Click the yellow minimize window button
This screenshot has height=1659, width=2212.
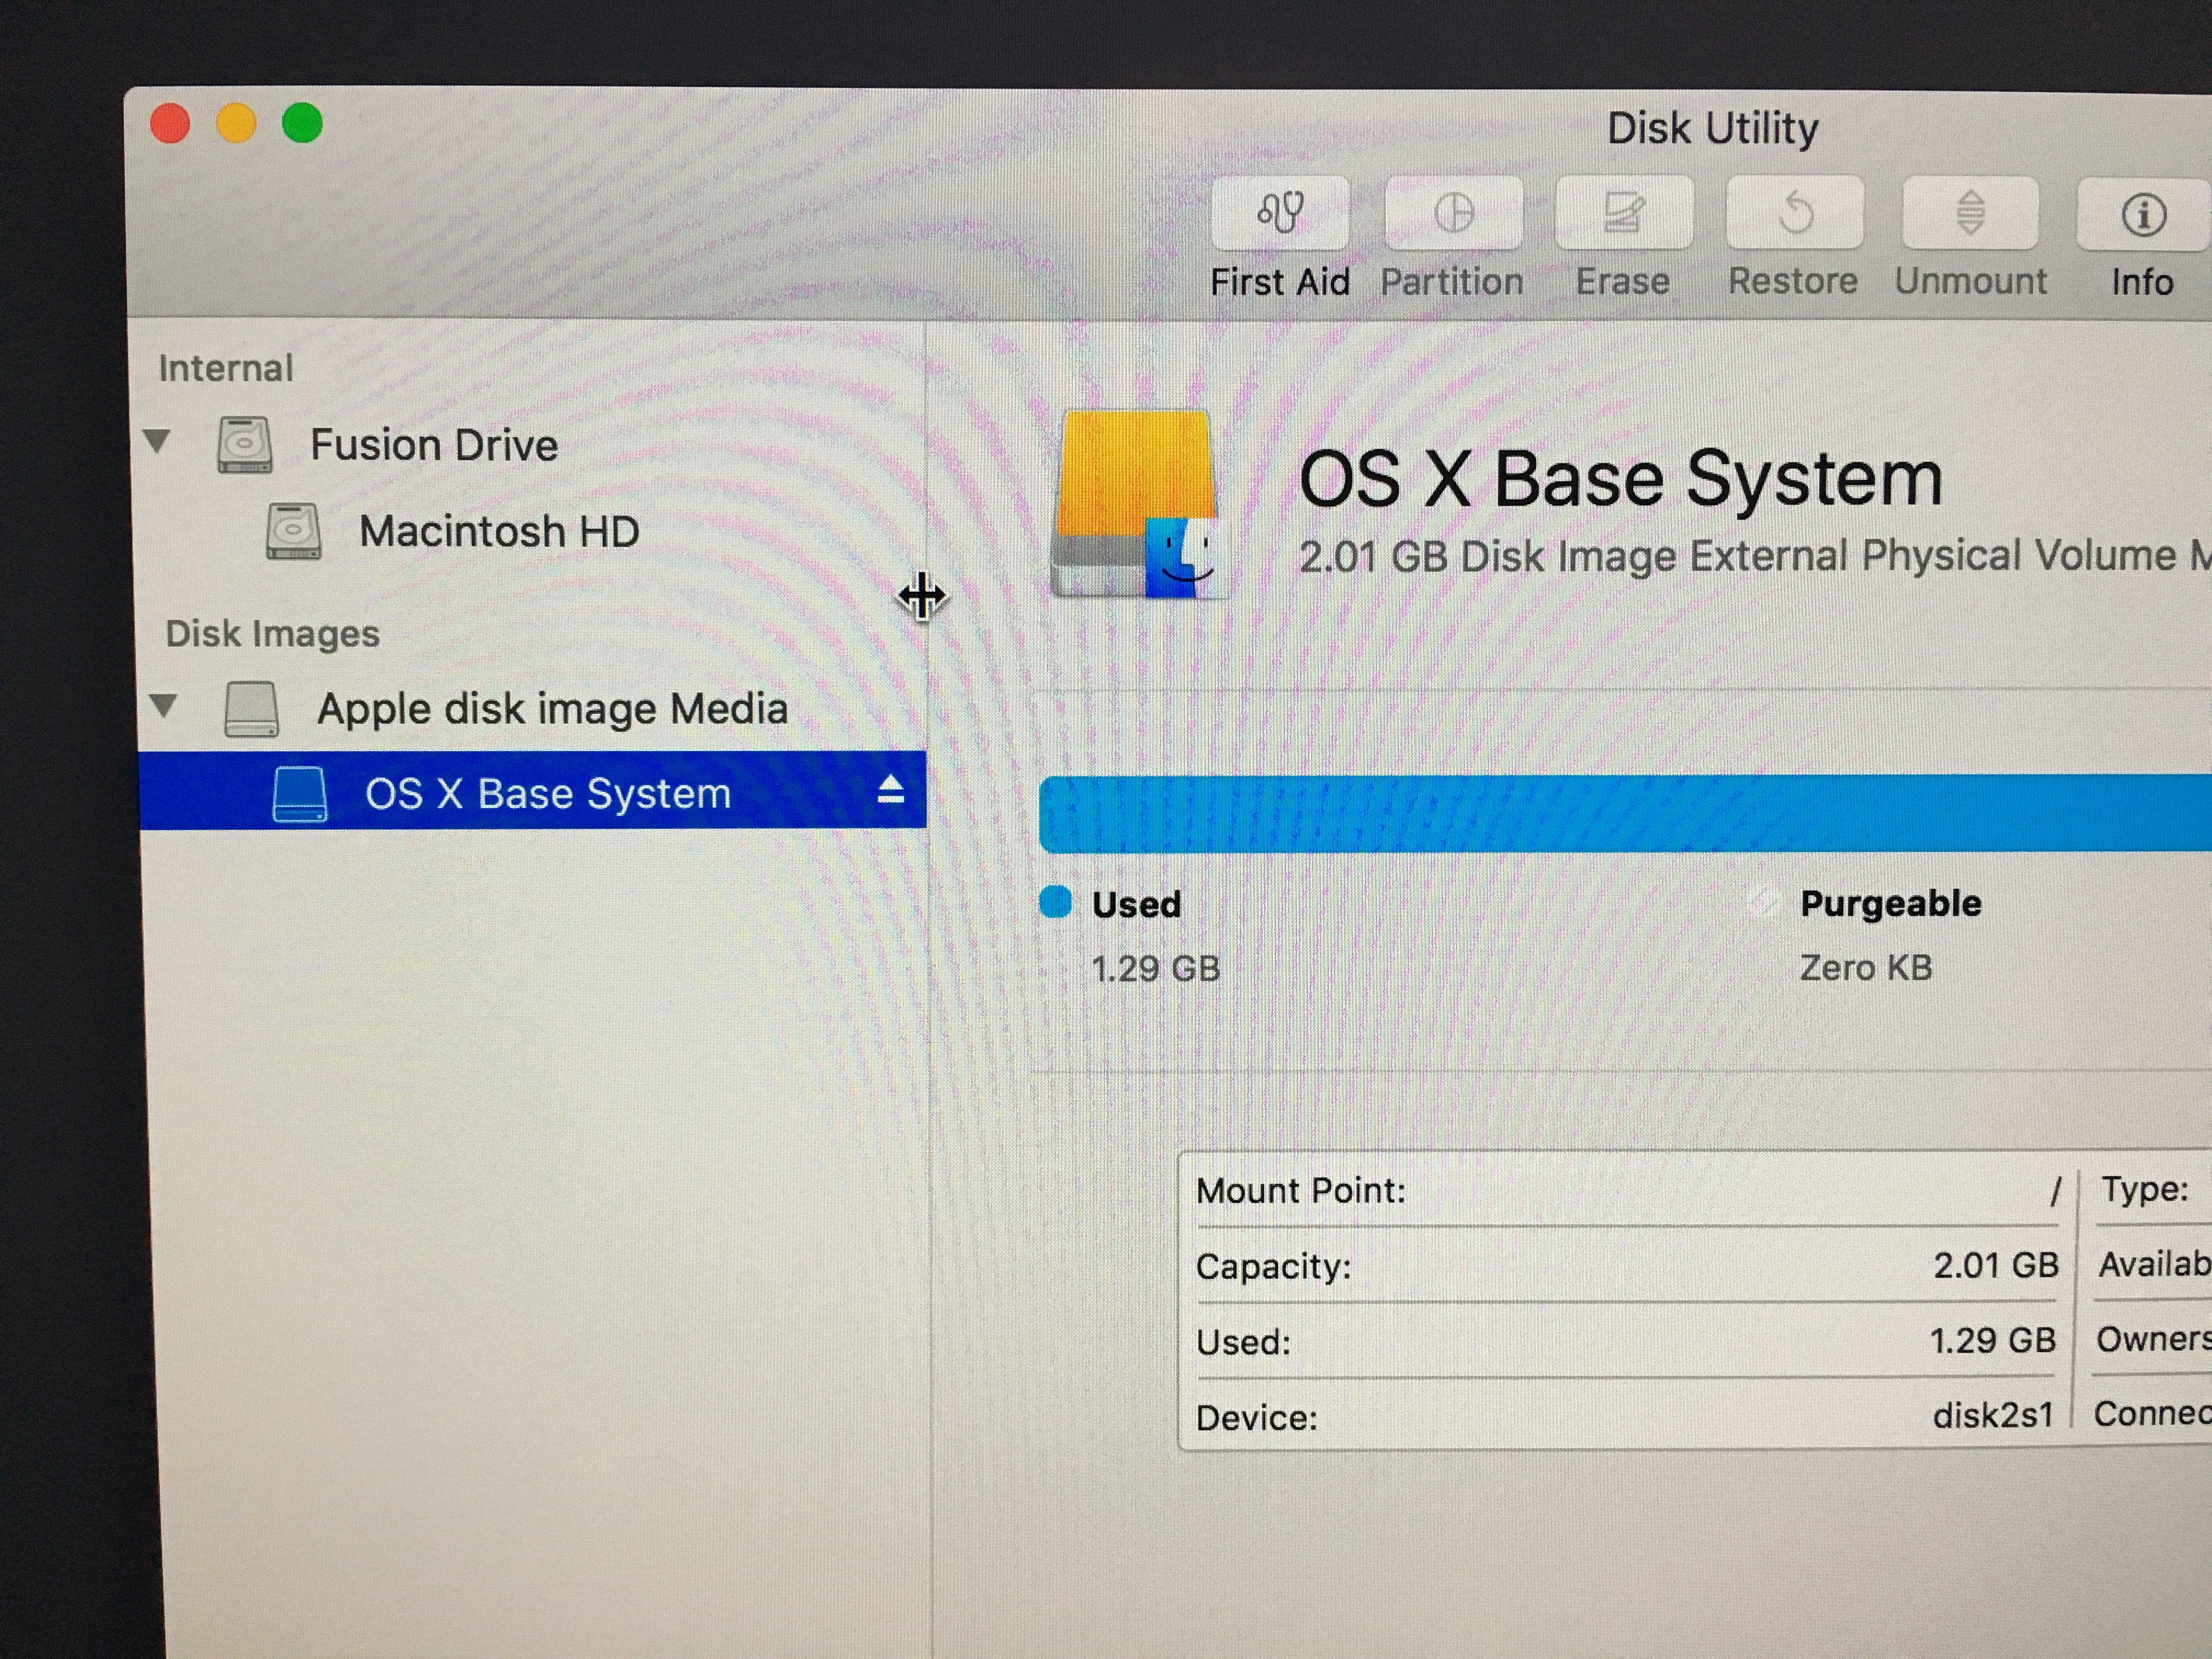pos(236,124)
